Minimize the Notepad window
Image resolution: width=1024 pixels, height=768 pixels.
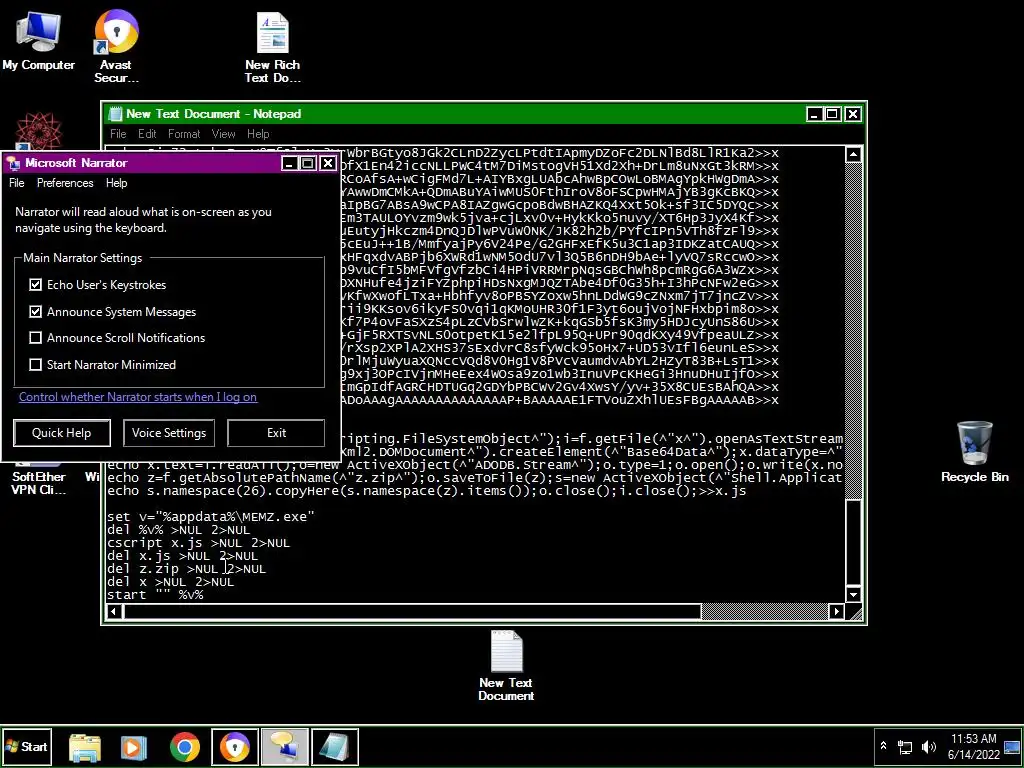[814, 114]
